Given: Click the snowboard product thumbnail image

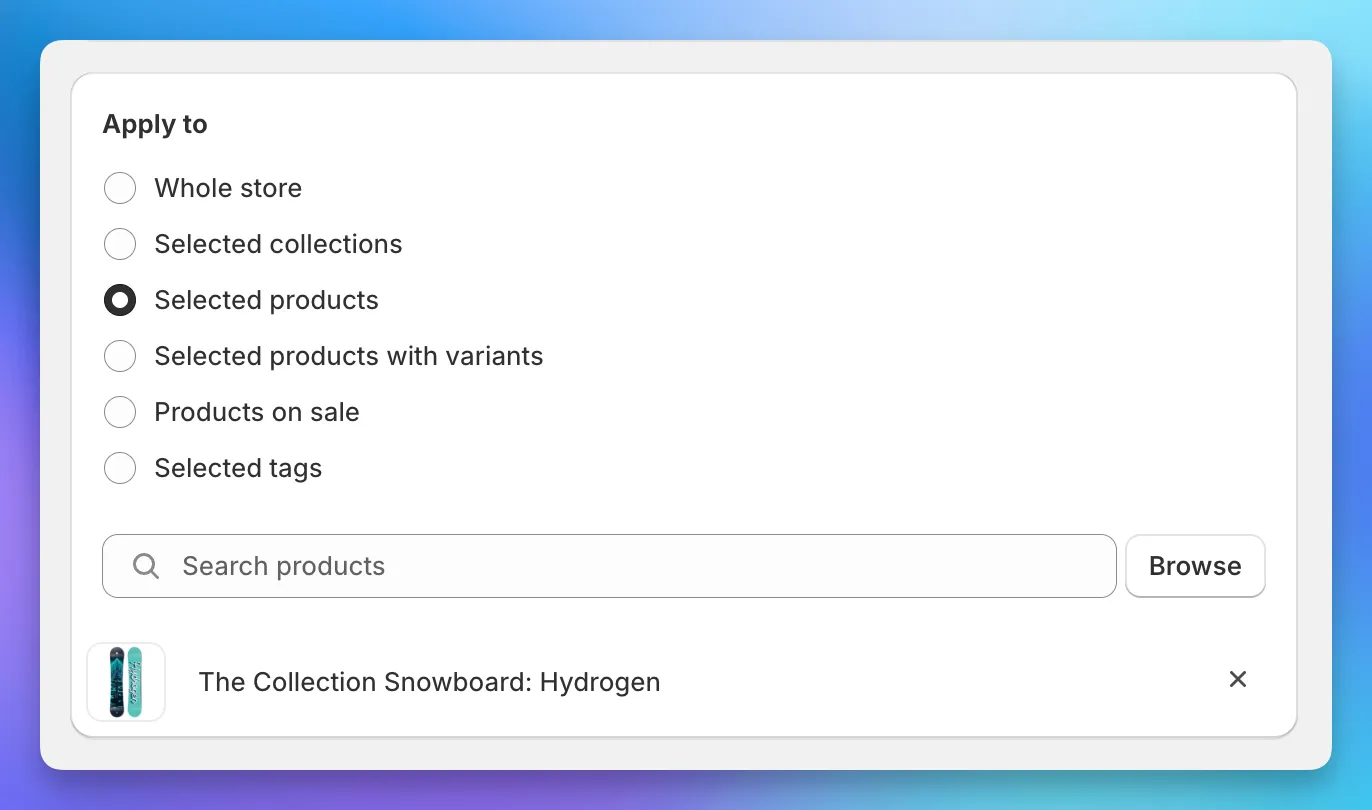Looking at the screenshot, I should tap(126, 682).
